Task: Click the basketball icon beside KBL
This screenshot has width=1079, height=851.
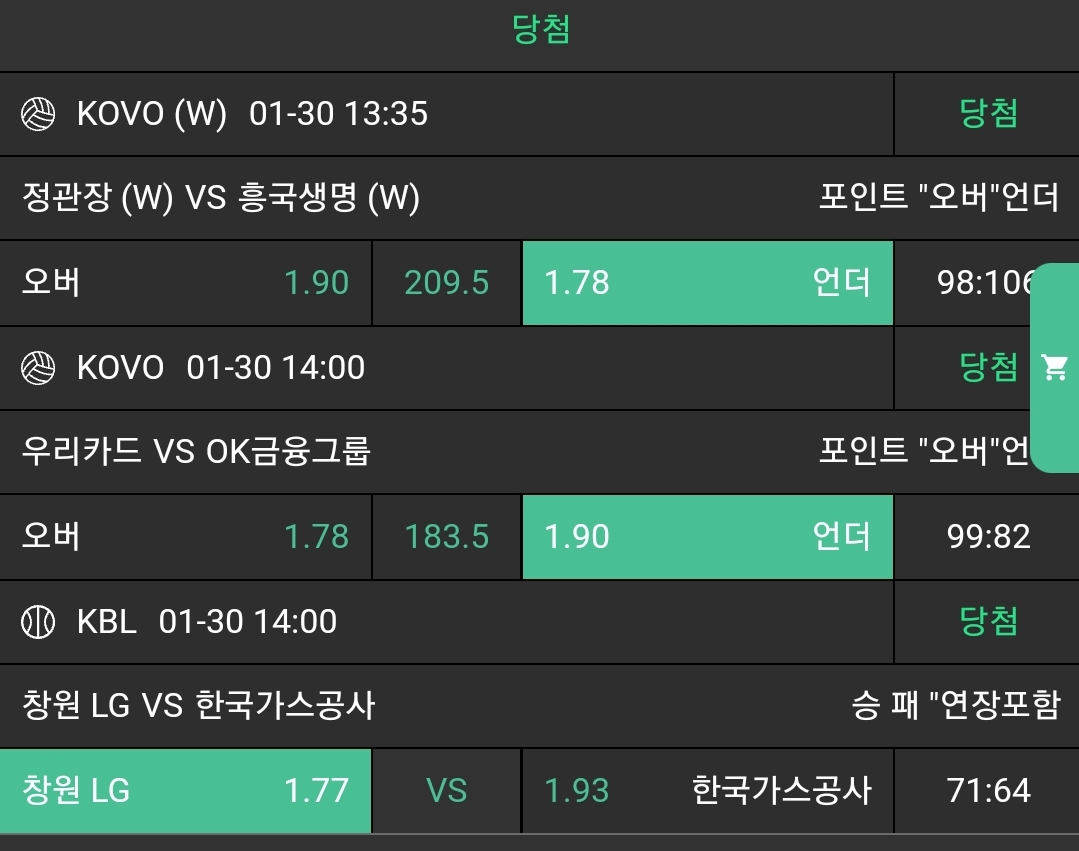Action: [38, 622]
